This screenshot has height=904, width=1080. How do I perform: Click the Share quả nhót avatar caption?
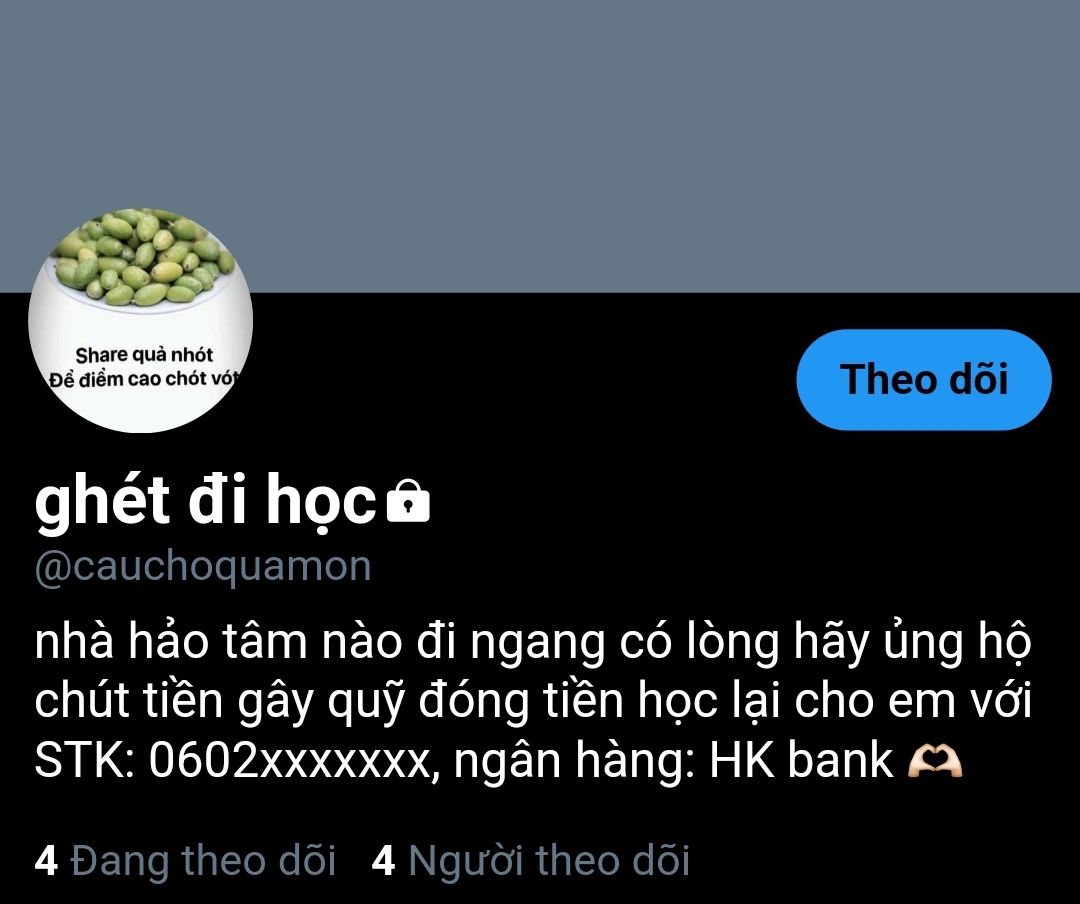144,355
